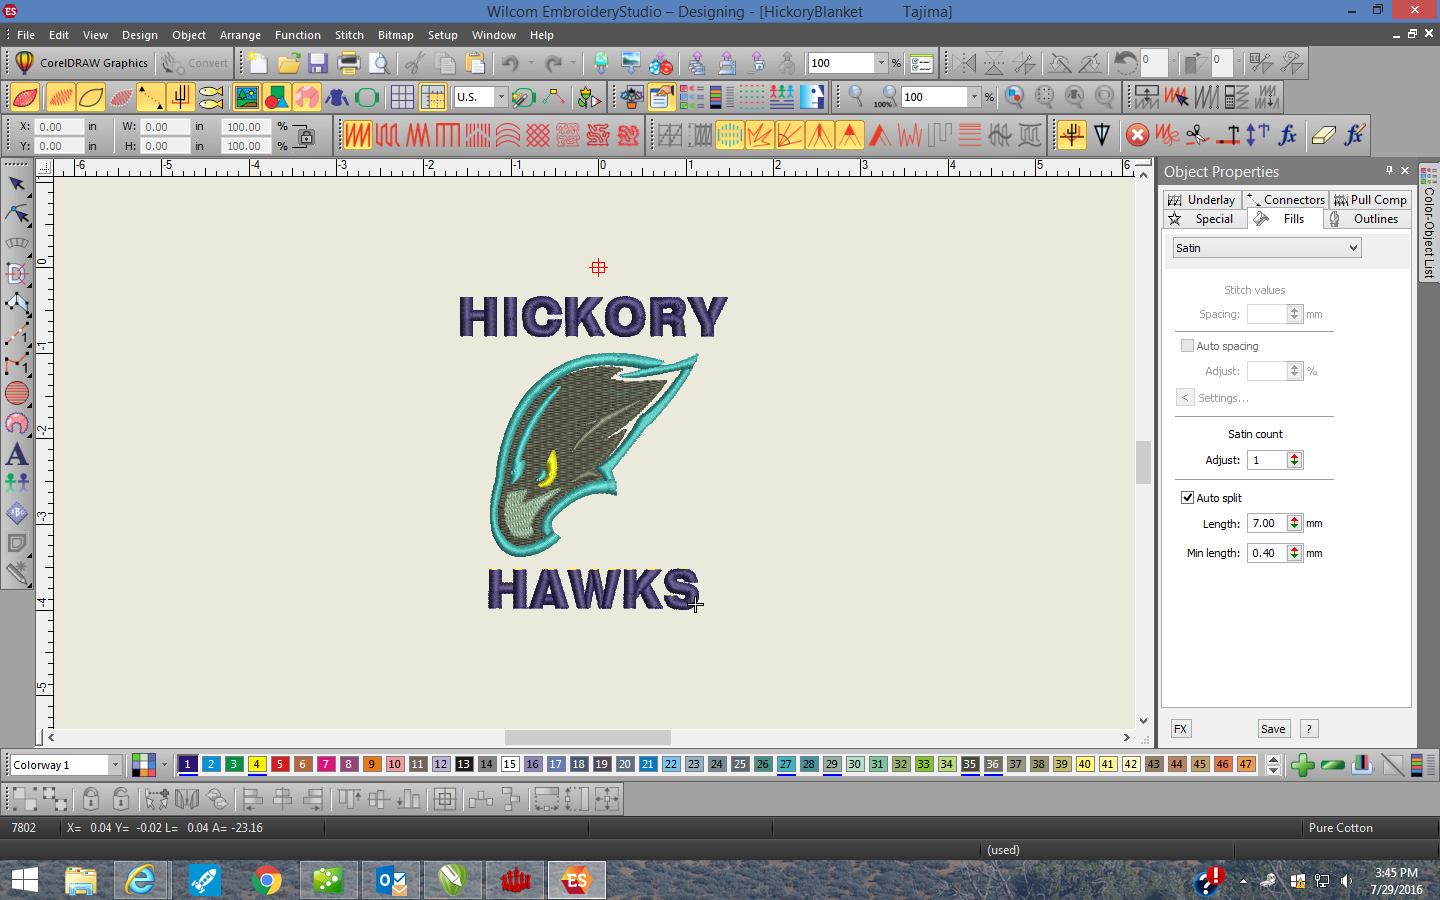Viewport: 1440px width, 900px height.
Task: Enable the Auto spacing checkbox
Action: click(x=1187, y=346)
